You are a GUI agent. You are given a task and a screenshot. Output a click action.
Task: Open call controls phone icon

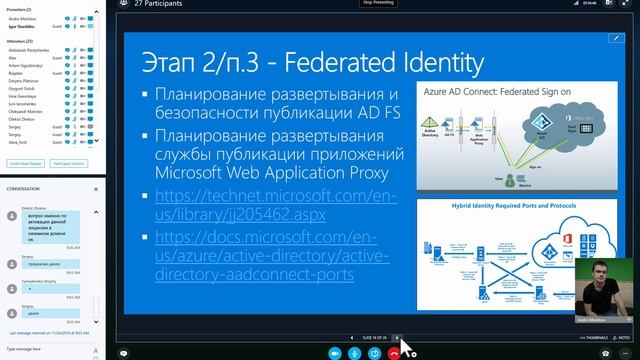605,353
